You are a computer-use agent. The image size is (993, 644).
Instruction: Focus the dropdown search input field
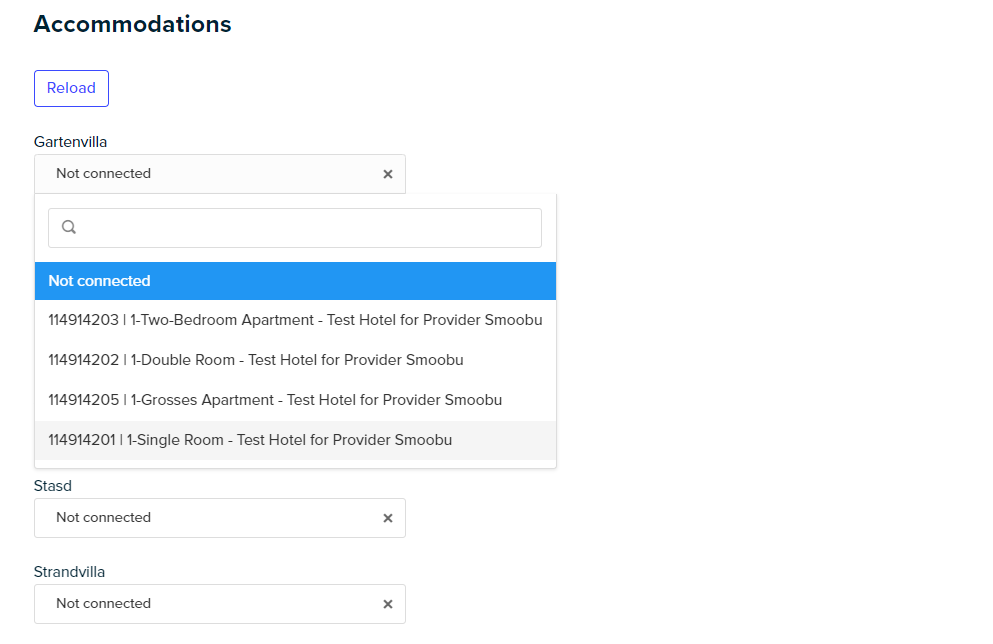(x=295, y=228)
